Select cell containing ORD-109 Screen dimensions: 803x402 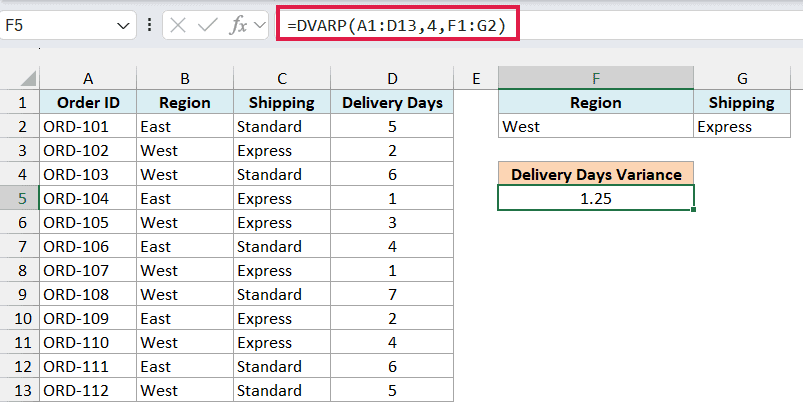(88, 319)
